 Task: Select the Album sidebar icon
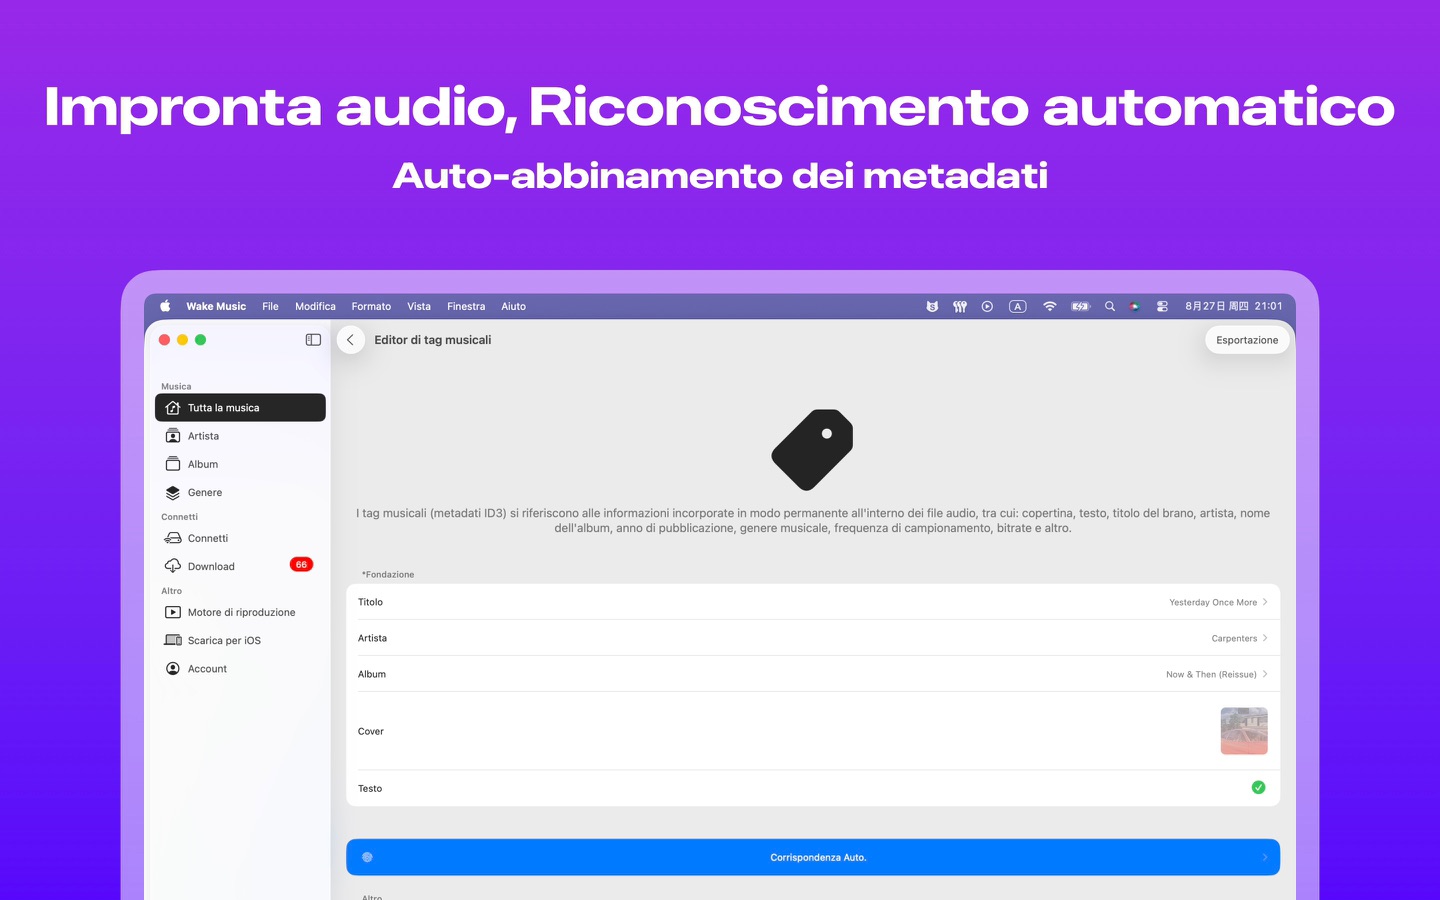pos(173,464)
